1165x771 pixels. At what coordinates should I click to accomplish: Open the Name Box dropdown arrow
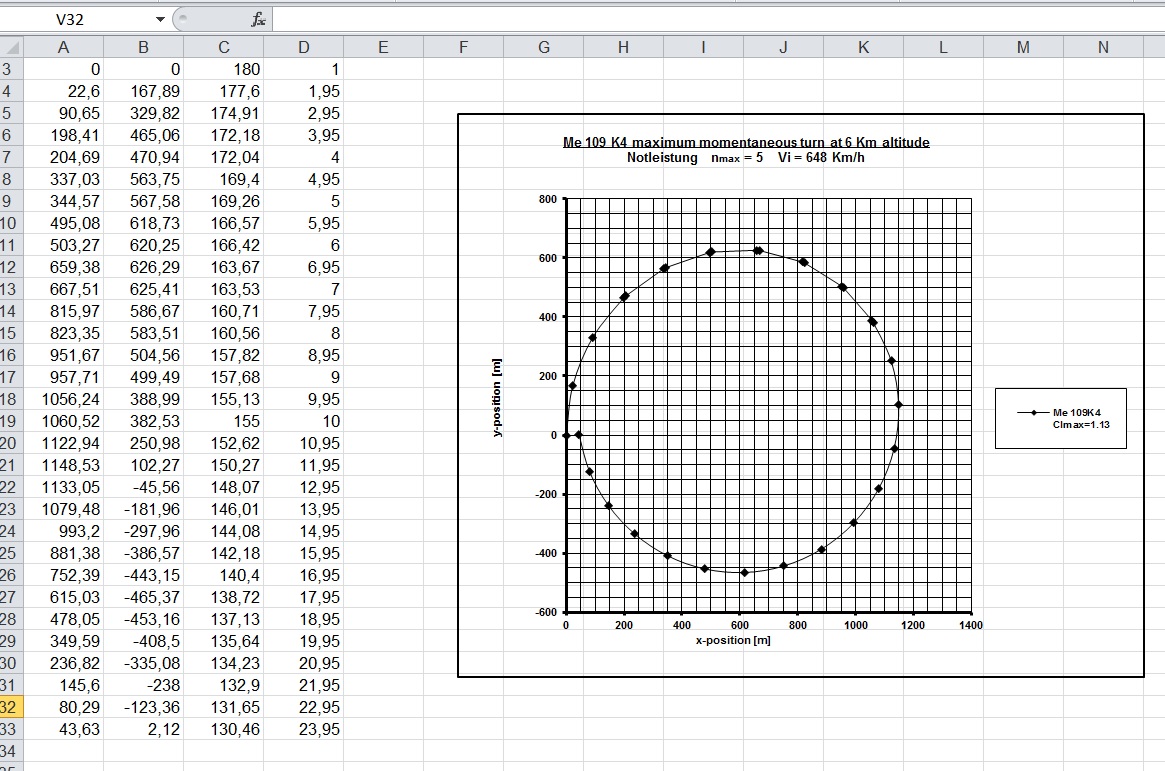point(160,19)
